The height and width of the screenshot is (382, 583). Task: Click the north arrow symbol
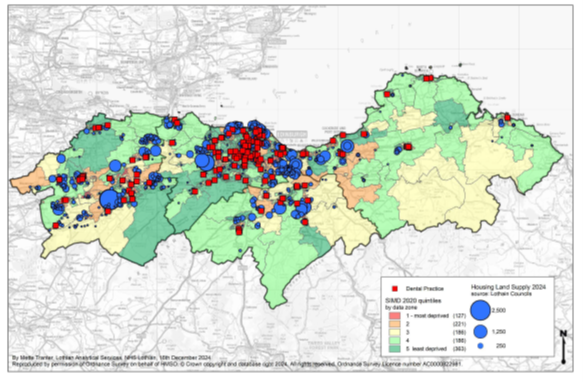tap(564, 347)
